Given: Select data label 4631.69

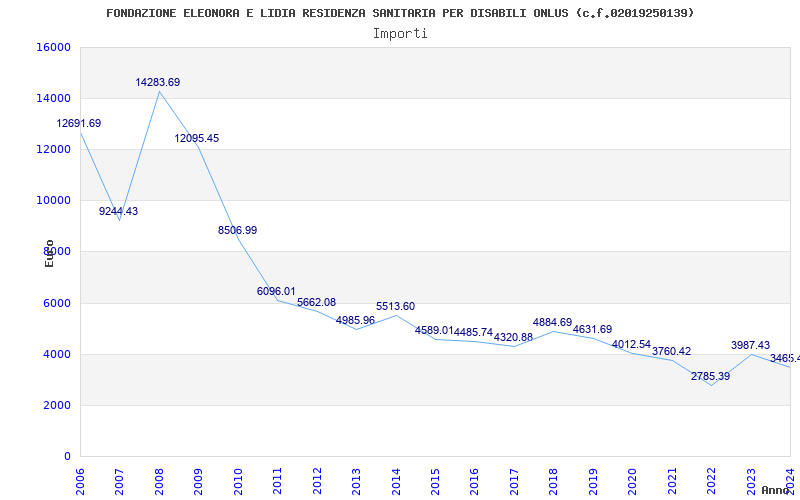Looking at the screenshot, I should pyautogui.click(x=592, y=330).
